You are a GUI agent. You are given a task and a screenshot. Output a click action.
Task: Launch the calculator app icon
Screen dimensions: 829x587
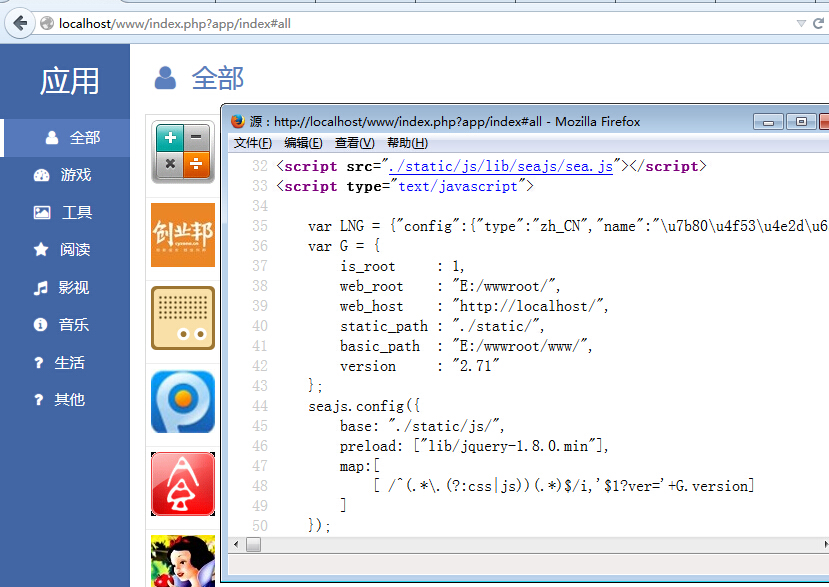point(182,152)
